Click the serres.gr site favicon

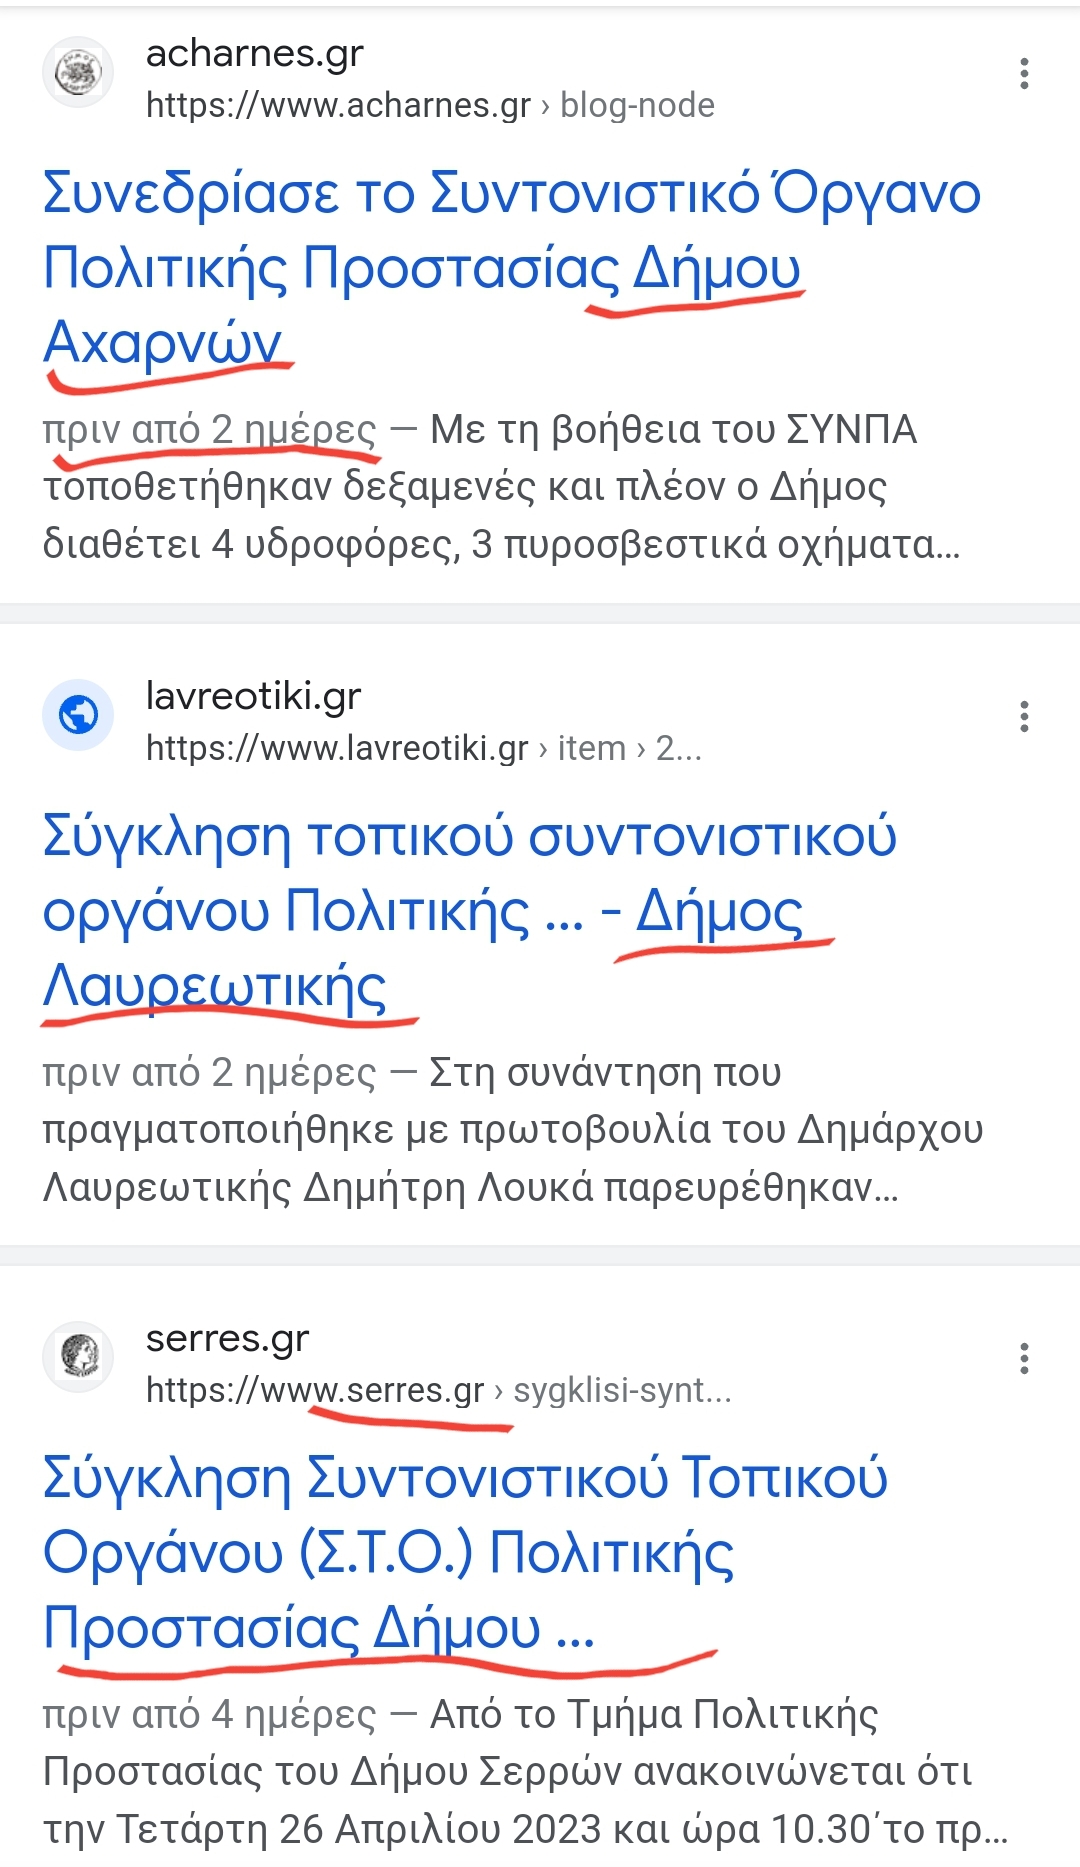pyautogui.click(x=78, y=1357)
